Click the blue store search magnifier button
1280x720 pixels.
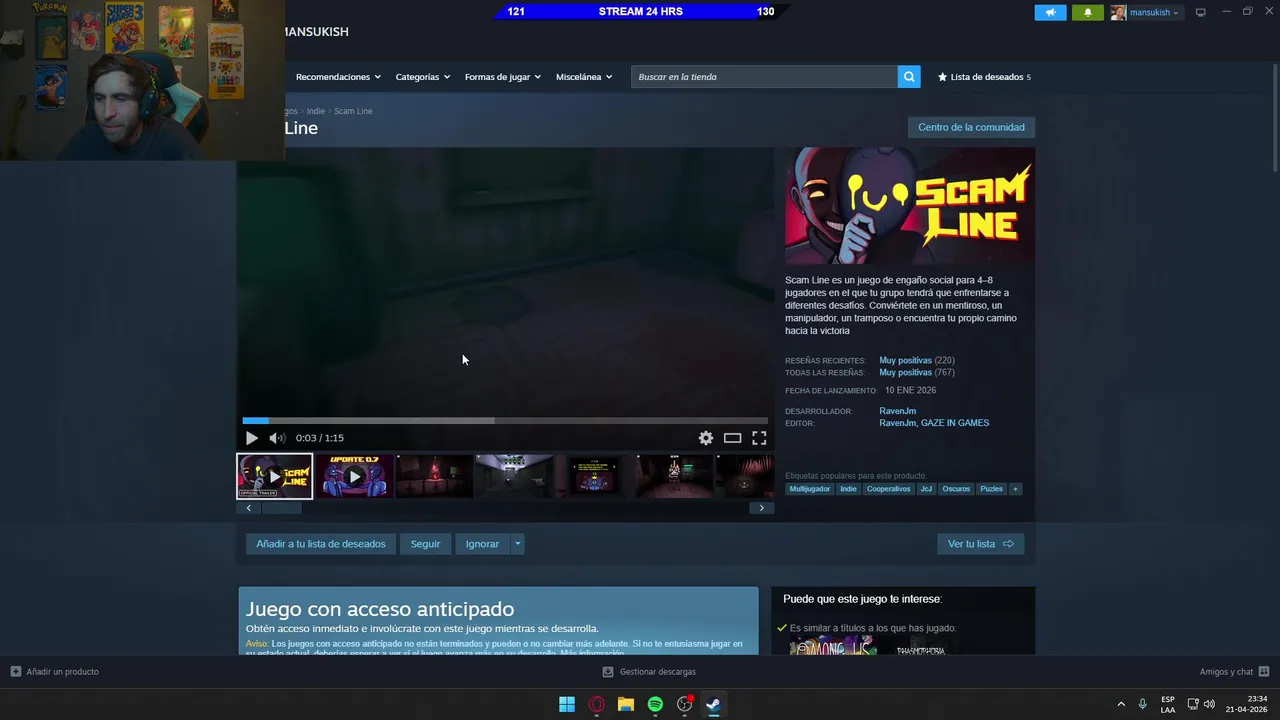[909, 77]
